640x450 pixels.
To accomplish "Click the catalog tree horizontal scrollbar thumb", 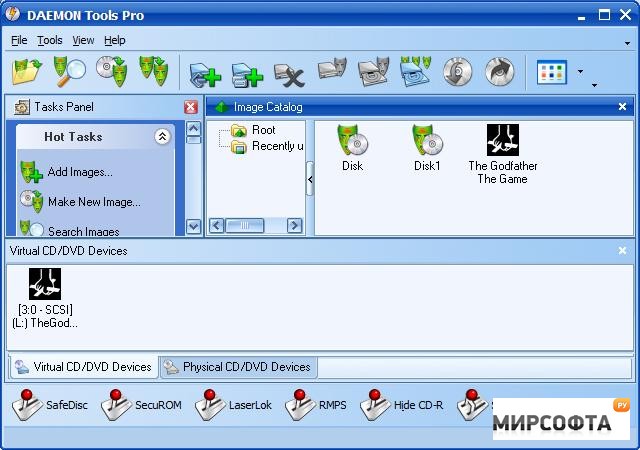I will (x=245, y=226).
